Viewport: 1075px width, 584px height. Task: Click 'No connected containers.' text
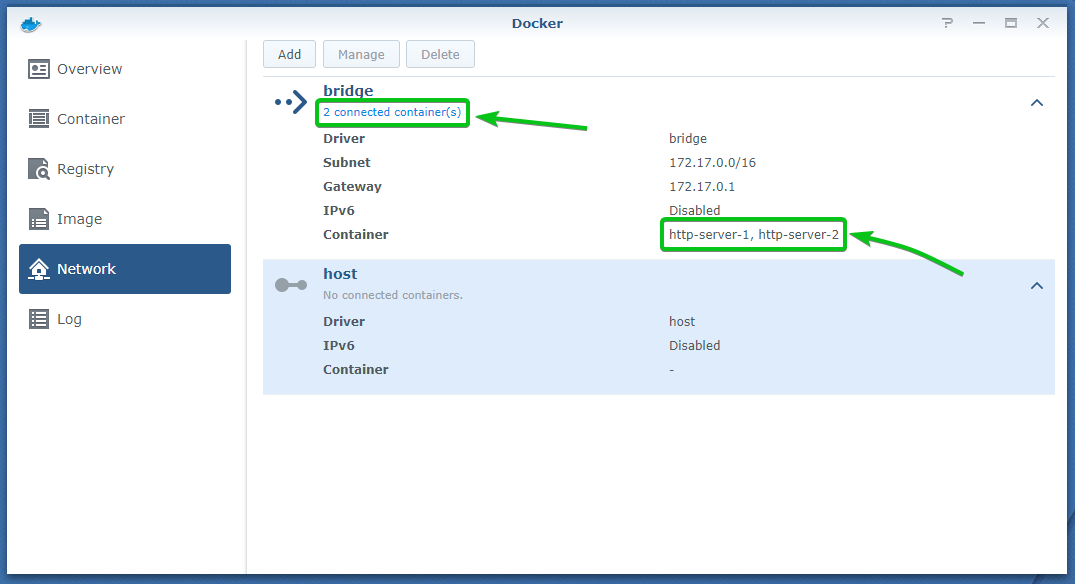click(393, 295)
